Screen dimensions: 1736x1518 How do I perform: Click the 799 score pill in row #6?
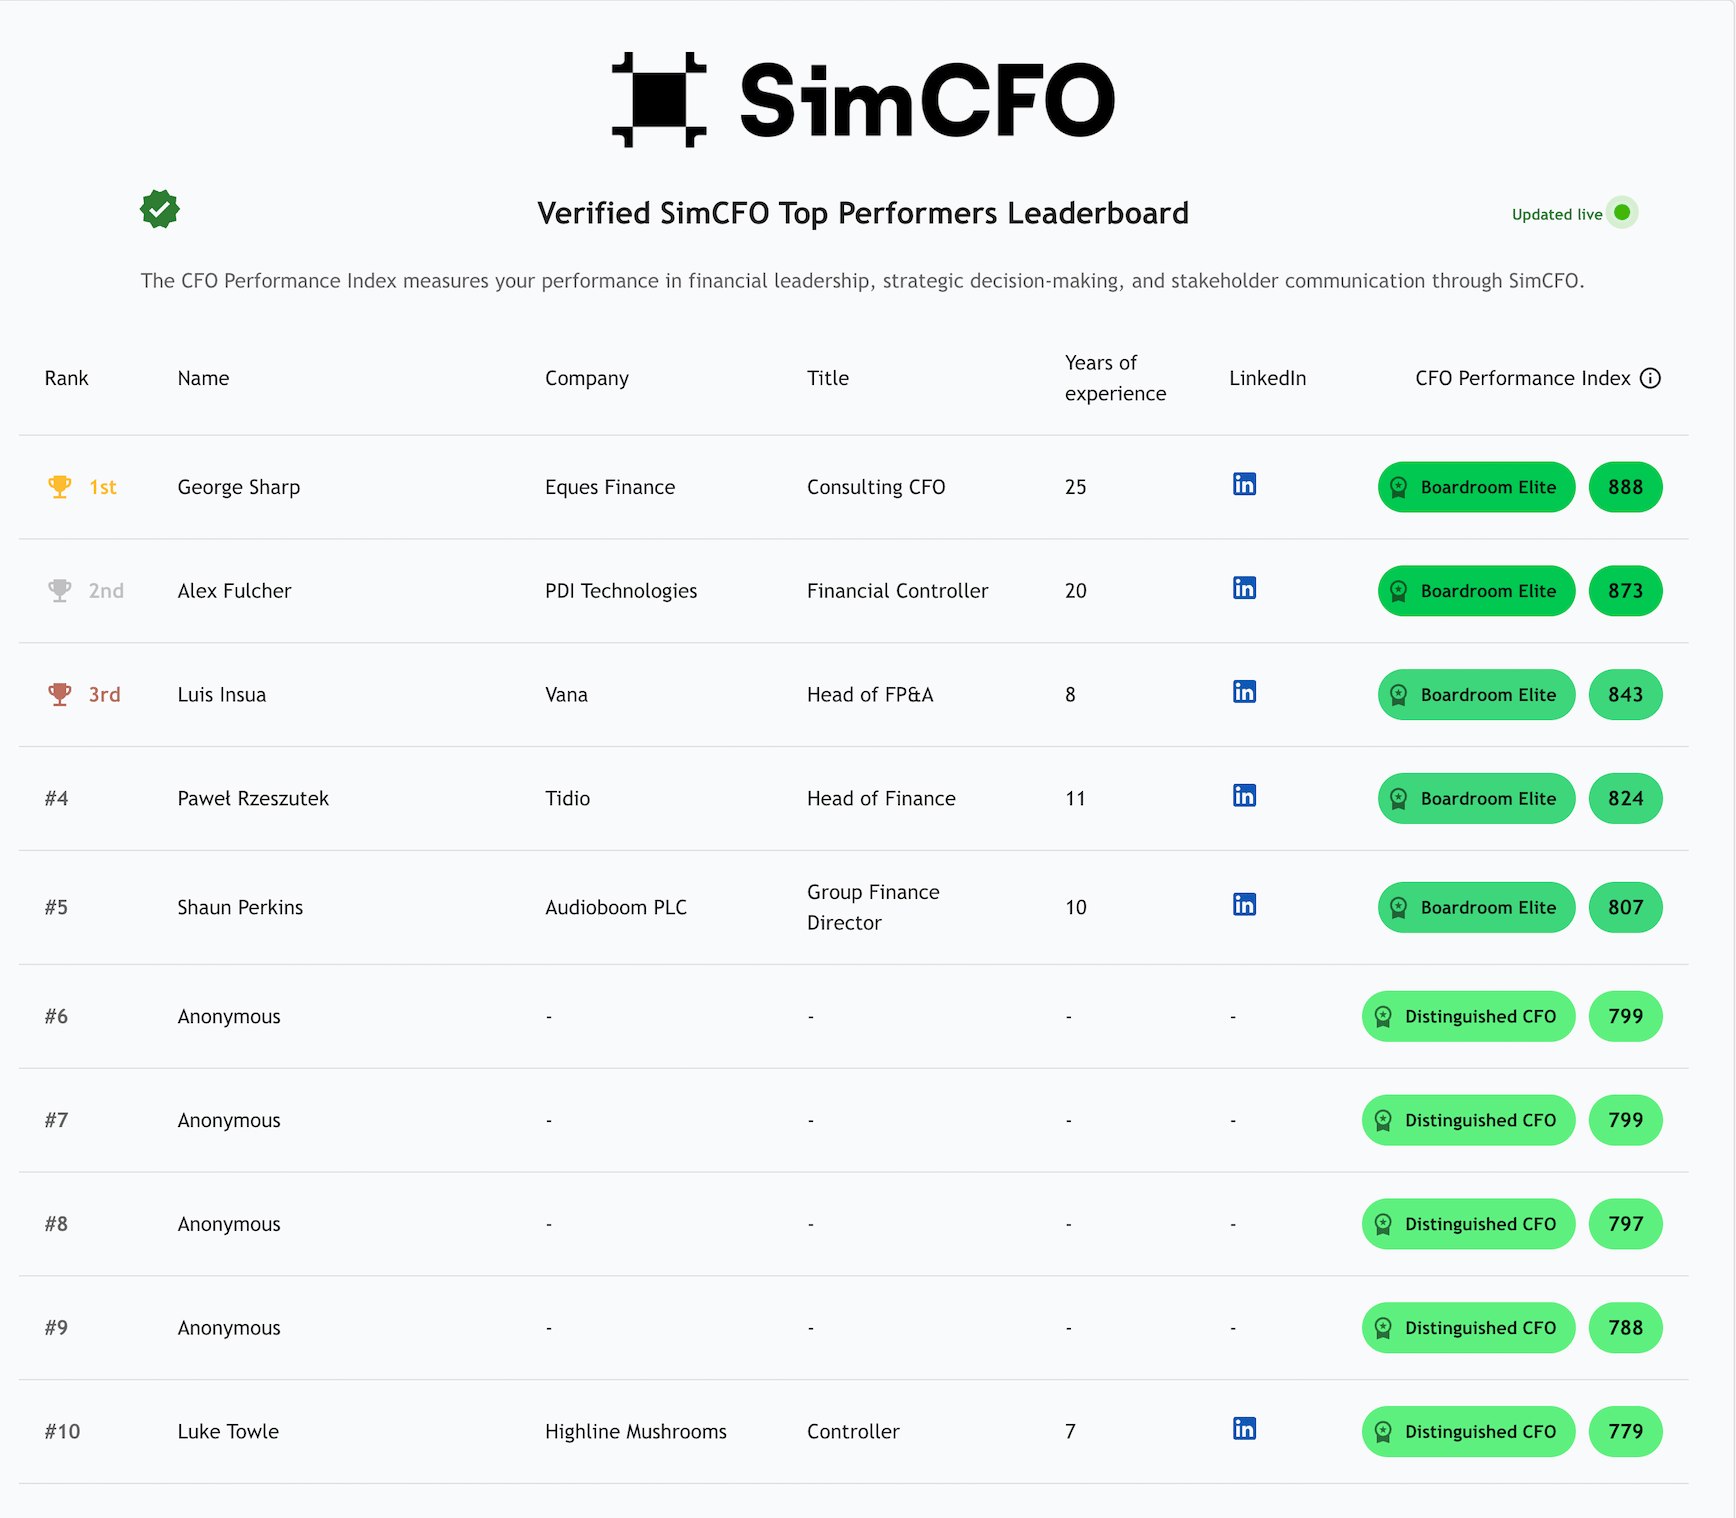pos(1626,1017)
